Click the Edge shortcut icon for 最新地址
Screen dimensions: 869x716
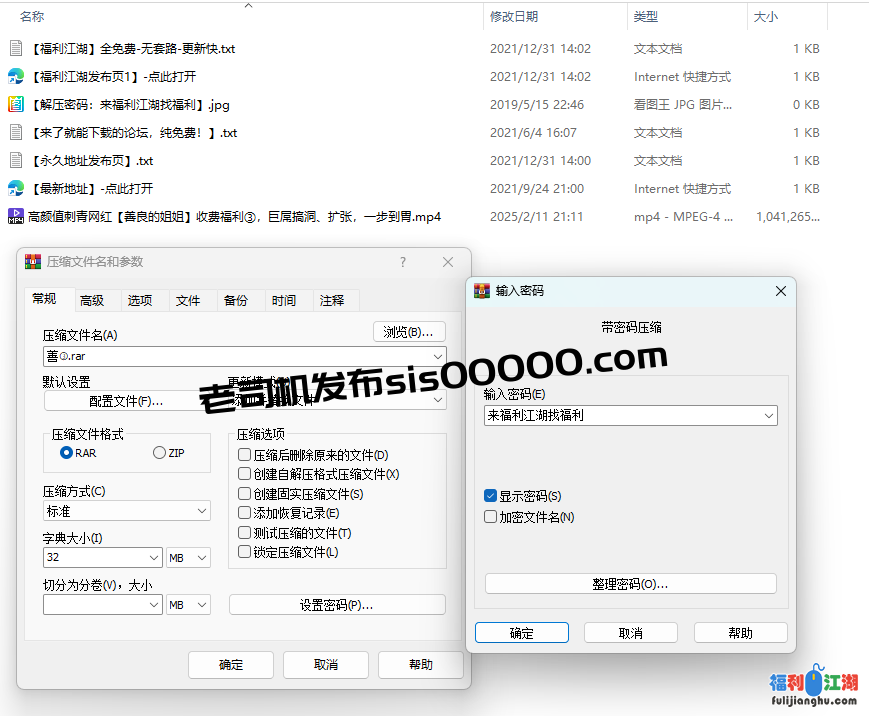[x=15, y=188]
